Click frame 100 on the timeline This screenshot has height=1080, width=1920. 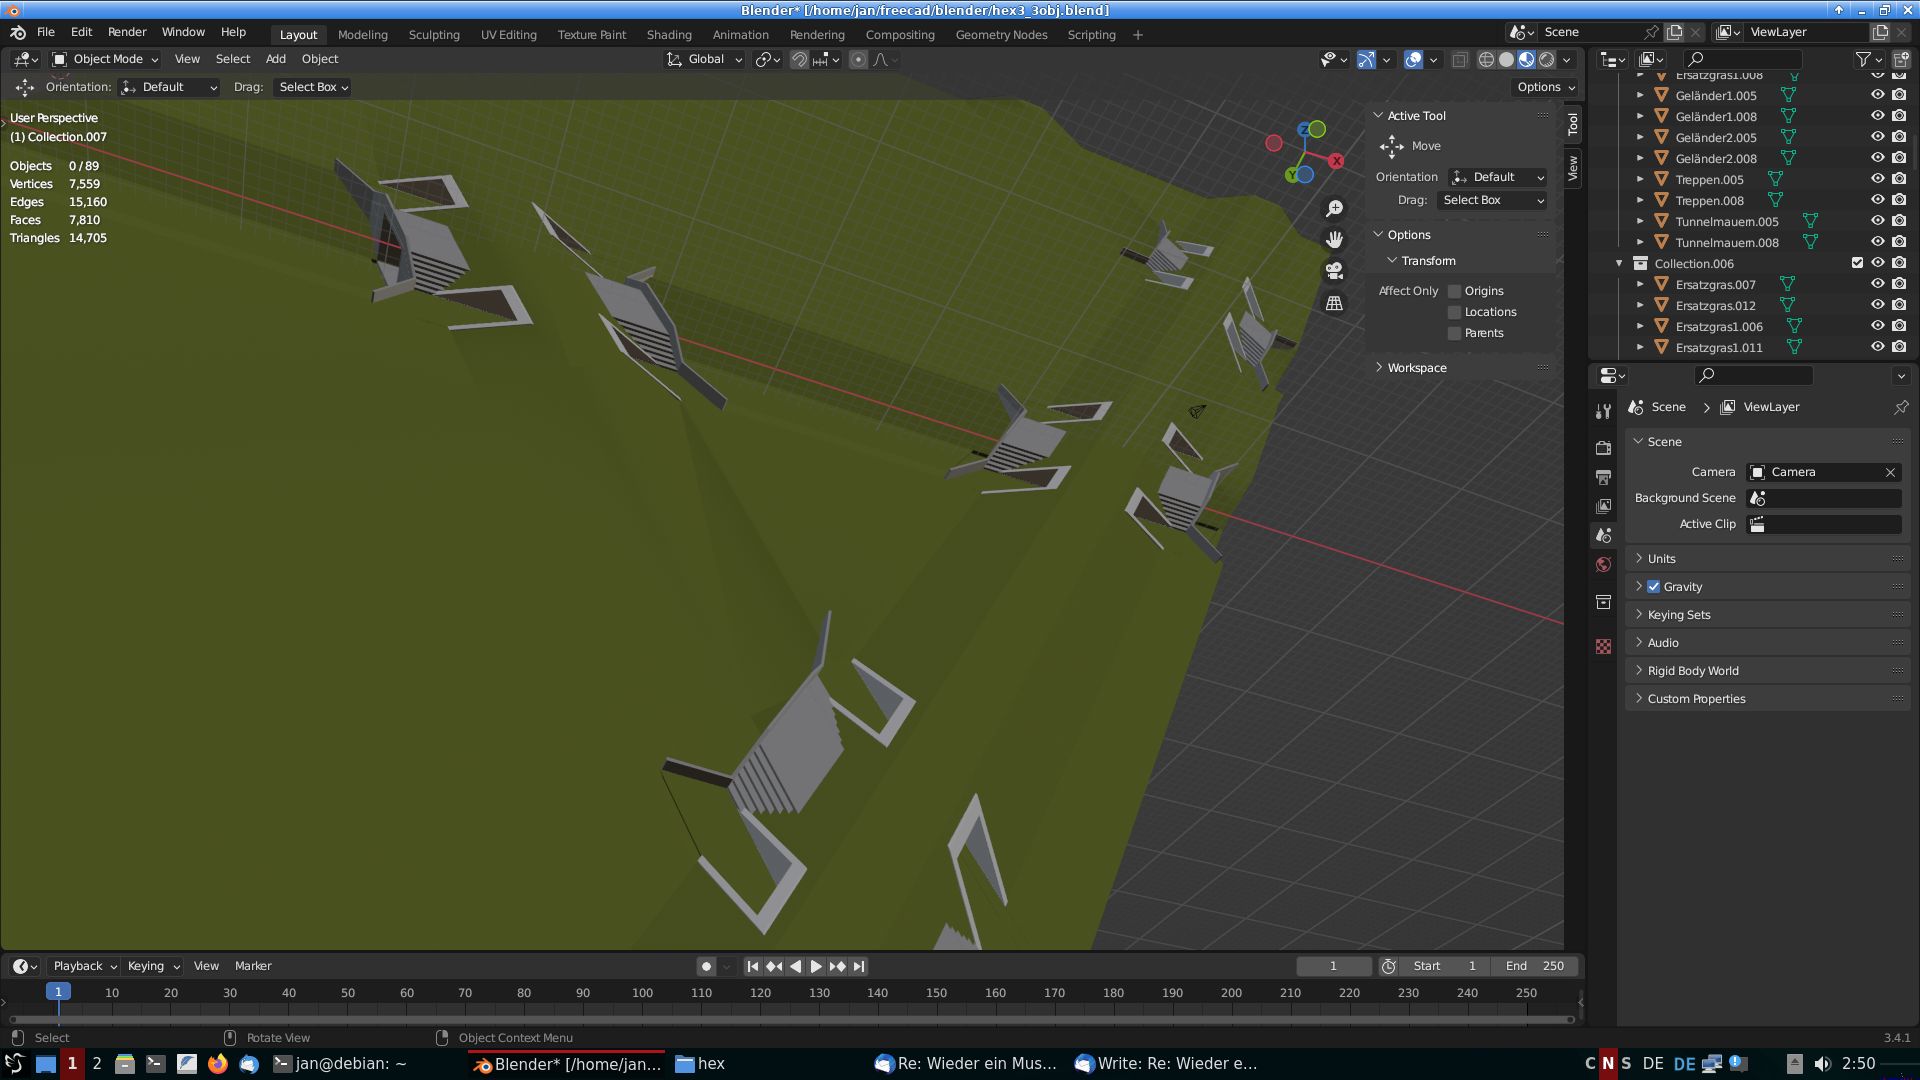(x=642, y=993)
